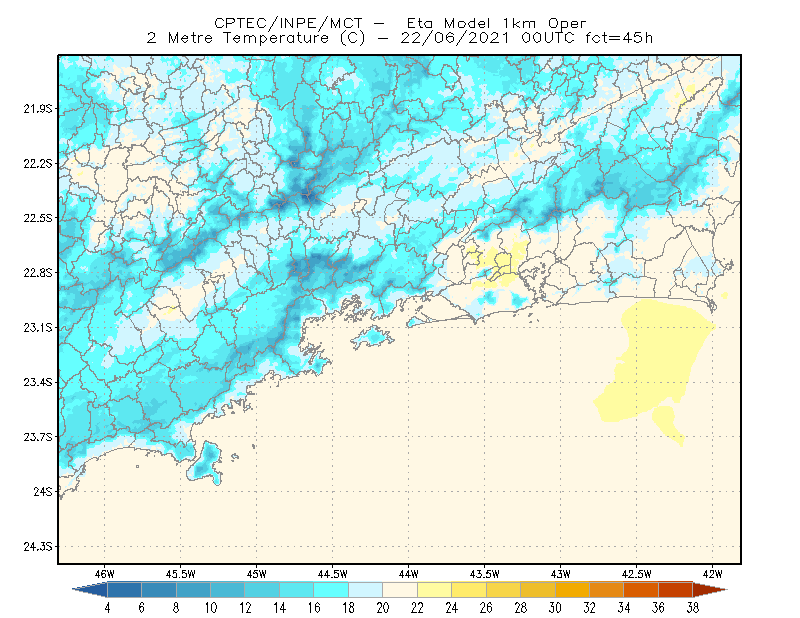Click the 34–36 °C dark orange legend segment

click(641, 590)
